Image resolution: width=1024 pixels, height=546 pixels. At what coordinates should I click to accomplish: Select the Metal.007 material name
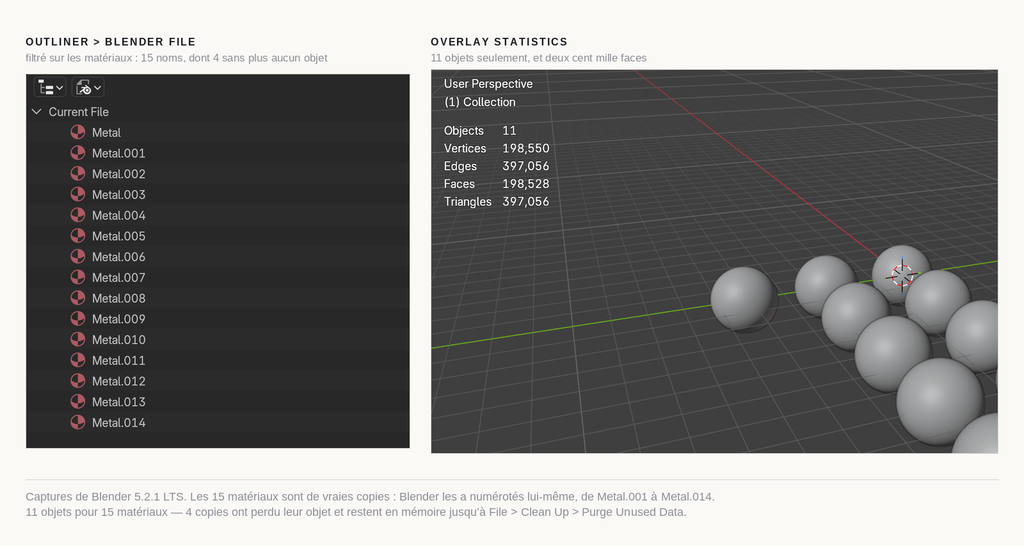point(119,278)
